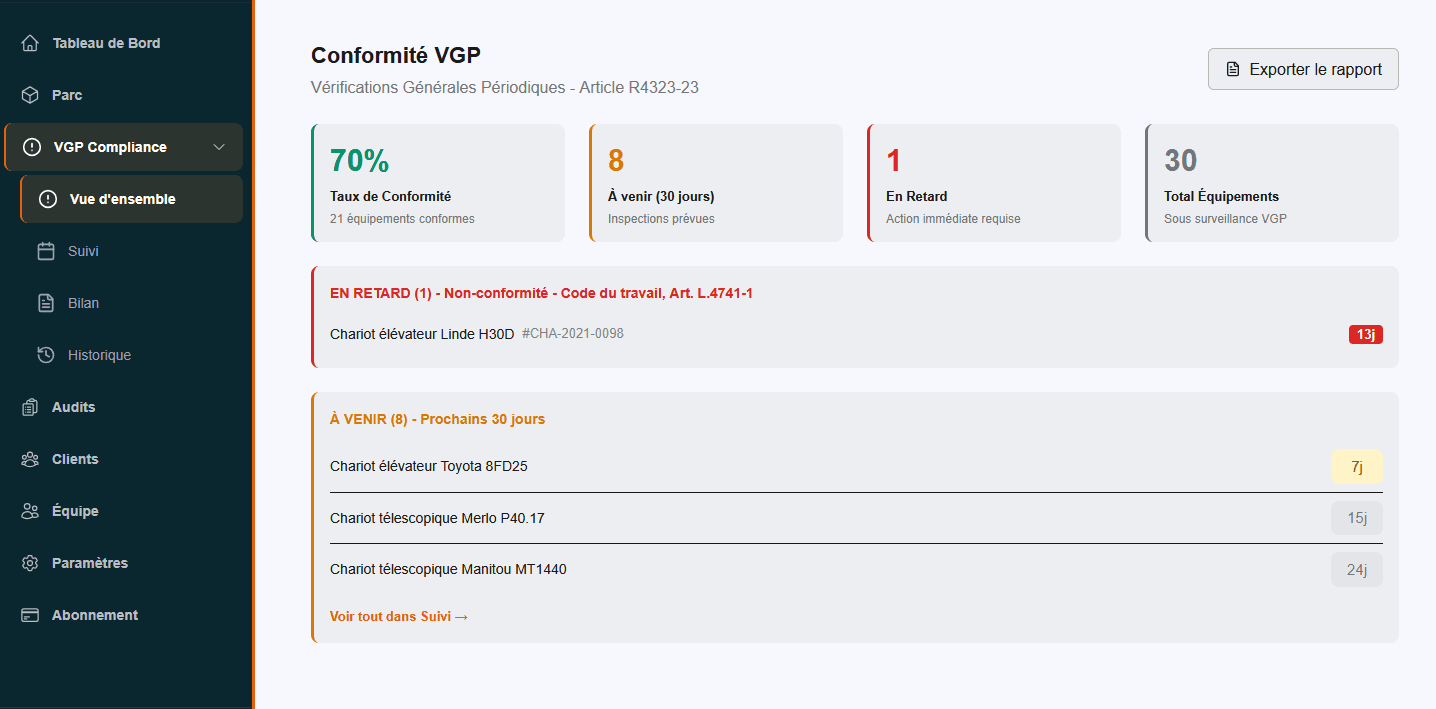1436x709 pixels.
Task: Open the En Retard statistics card
Action: 994,183
